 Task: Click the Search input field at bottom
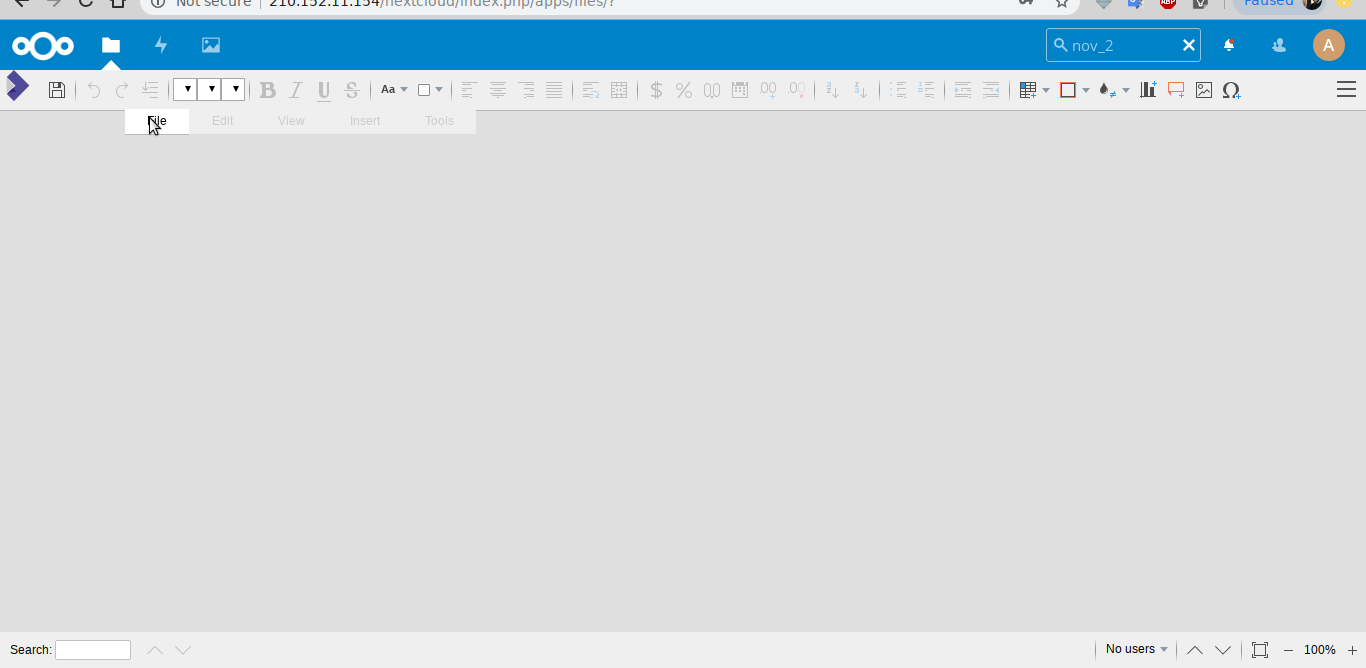(x=93, y=650)
